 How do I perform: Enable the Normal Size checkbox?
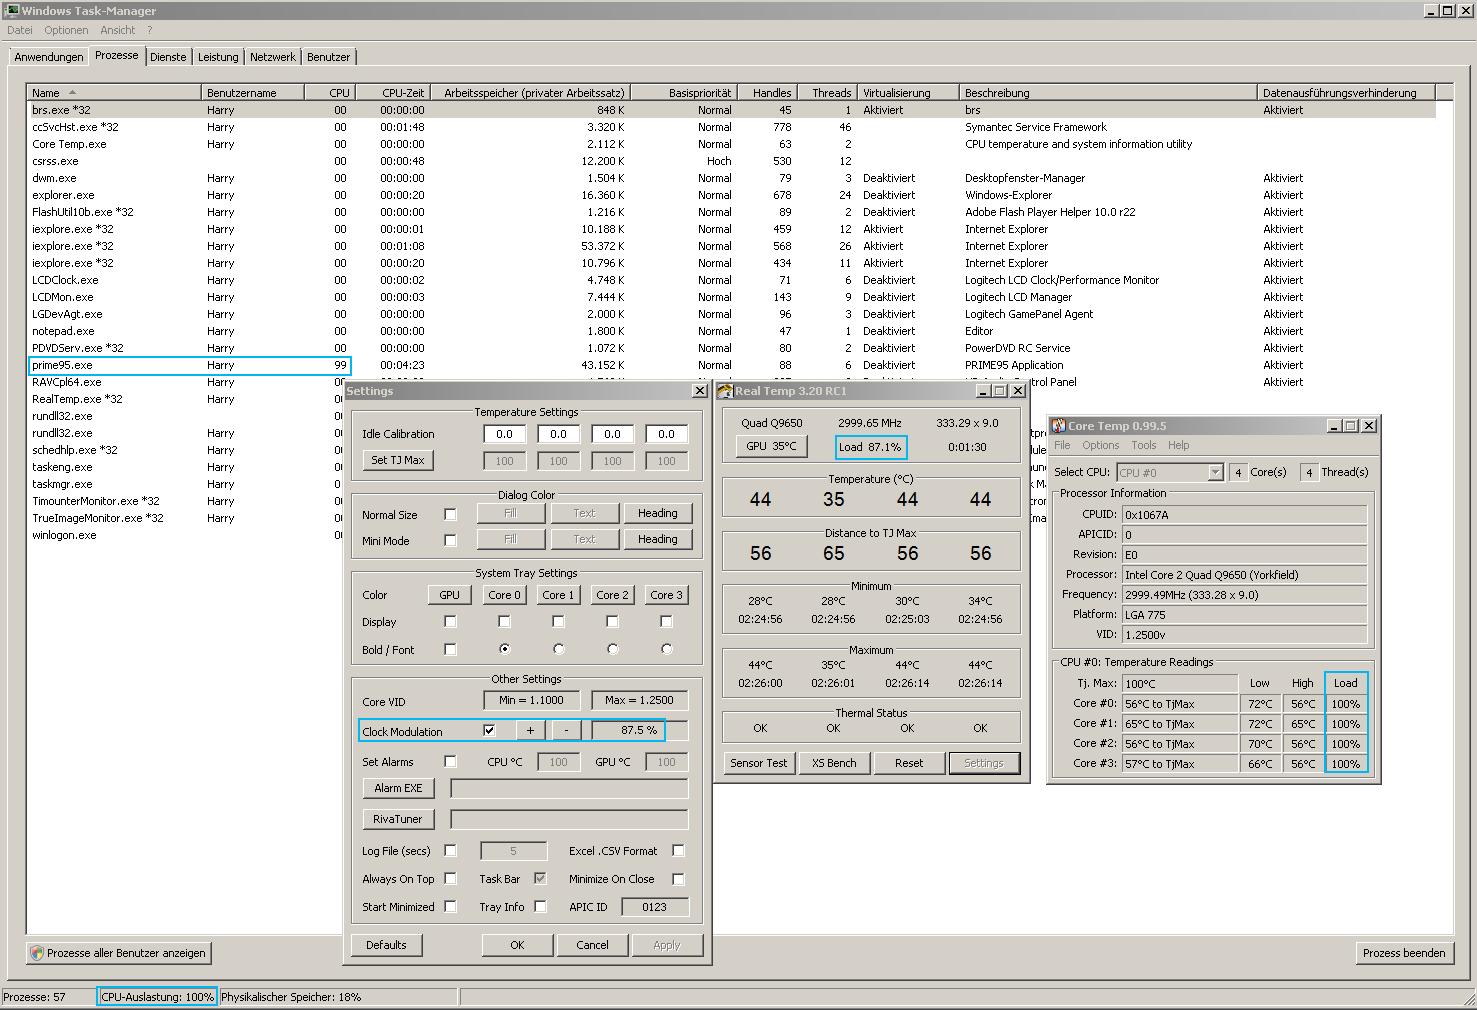pyautogui.click(x=450, y=514)
